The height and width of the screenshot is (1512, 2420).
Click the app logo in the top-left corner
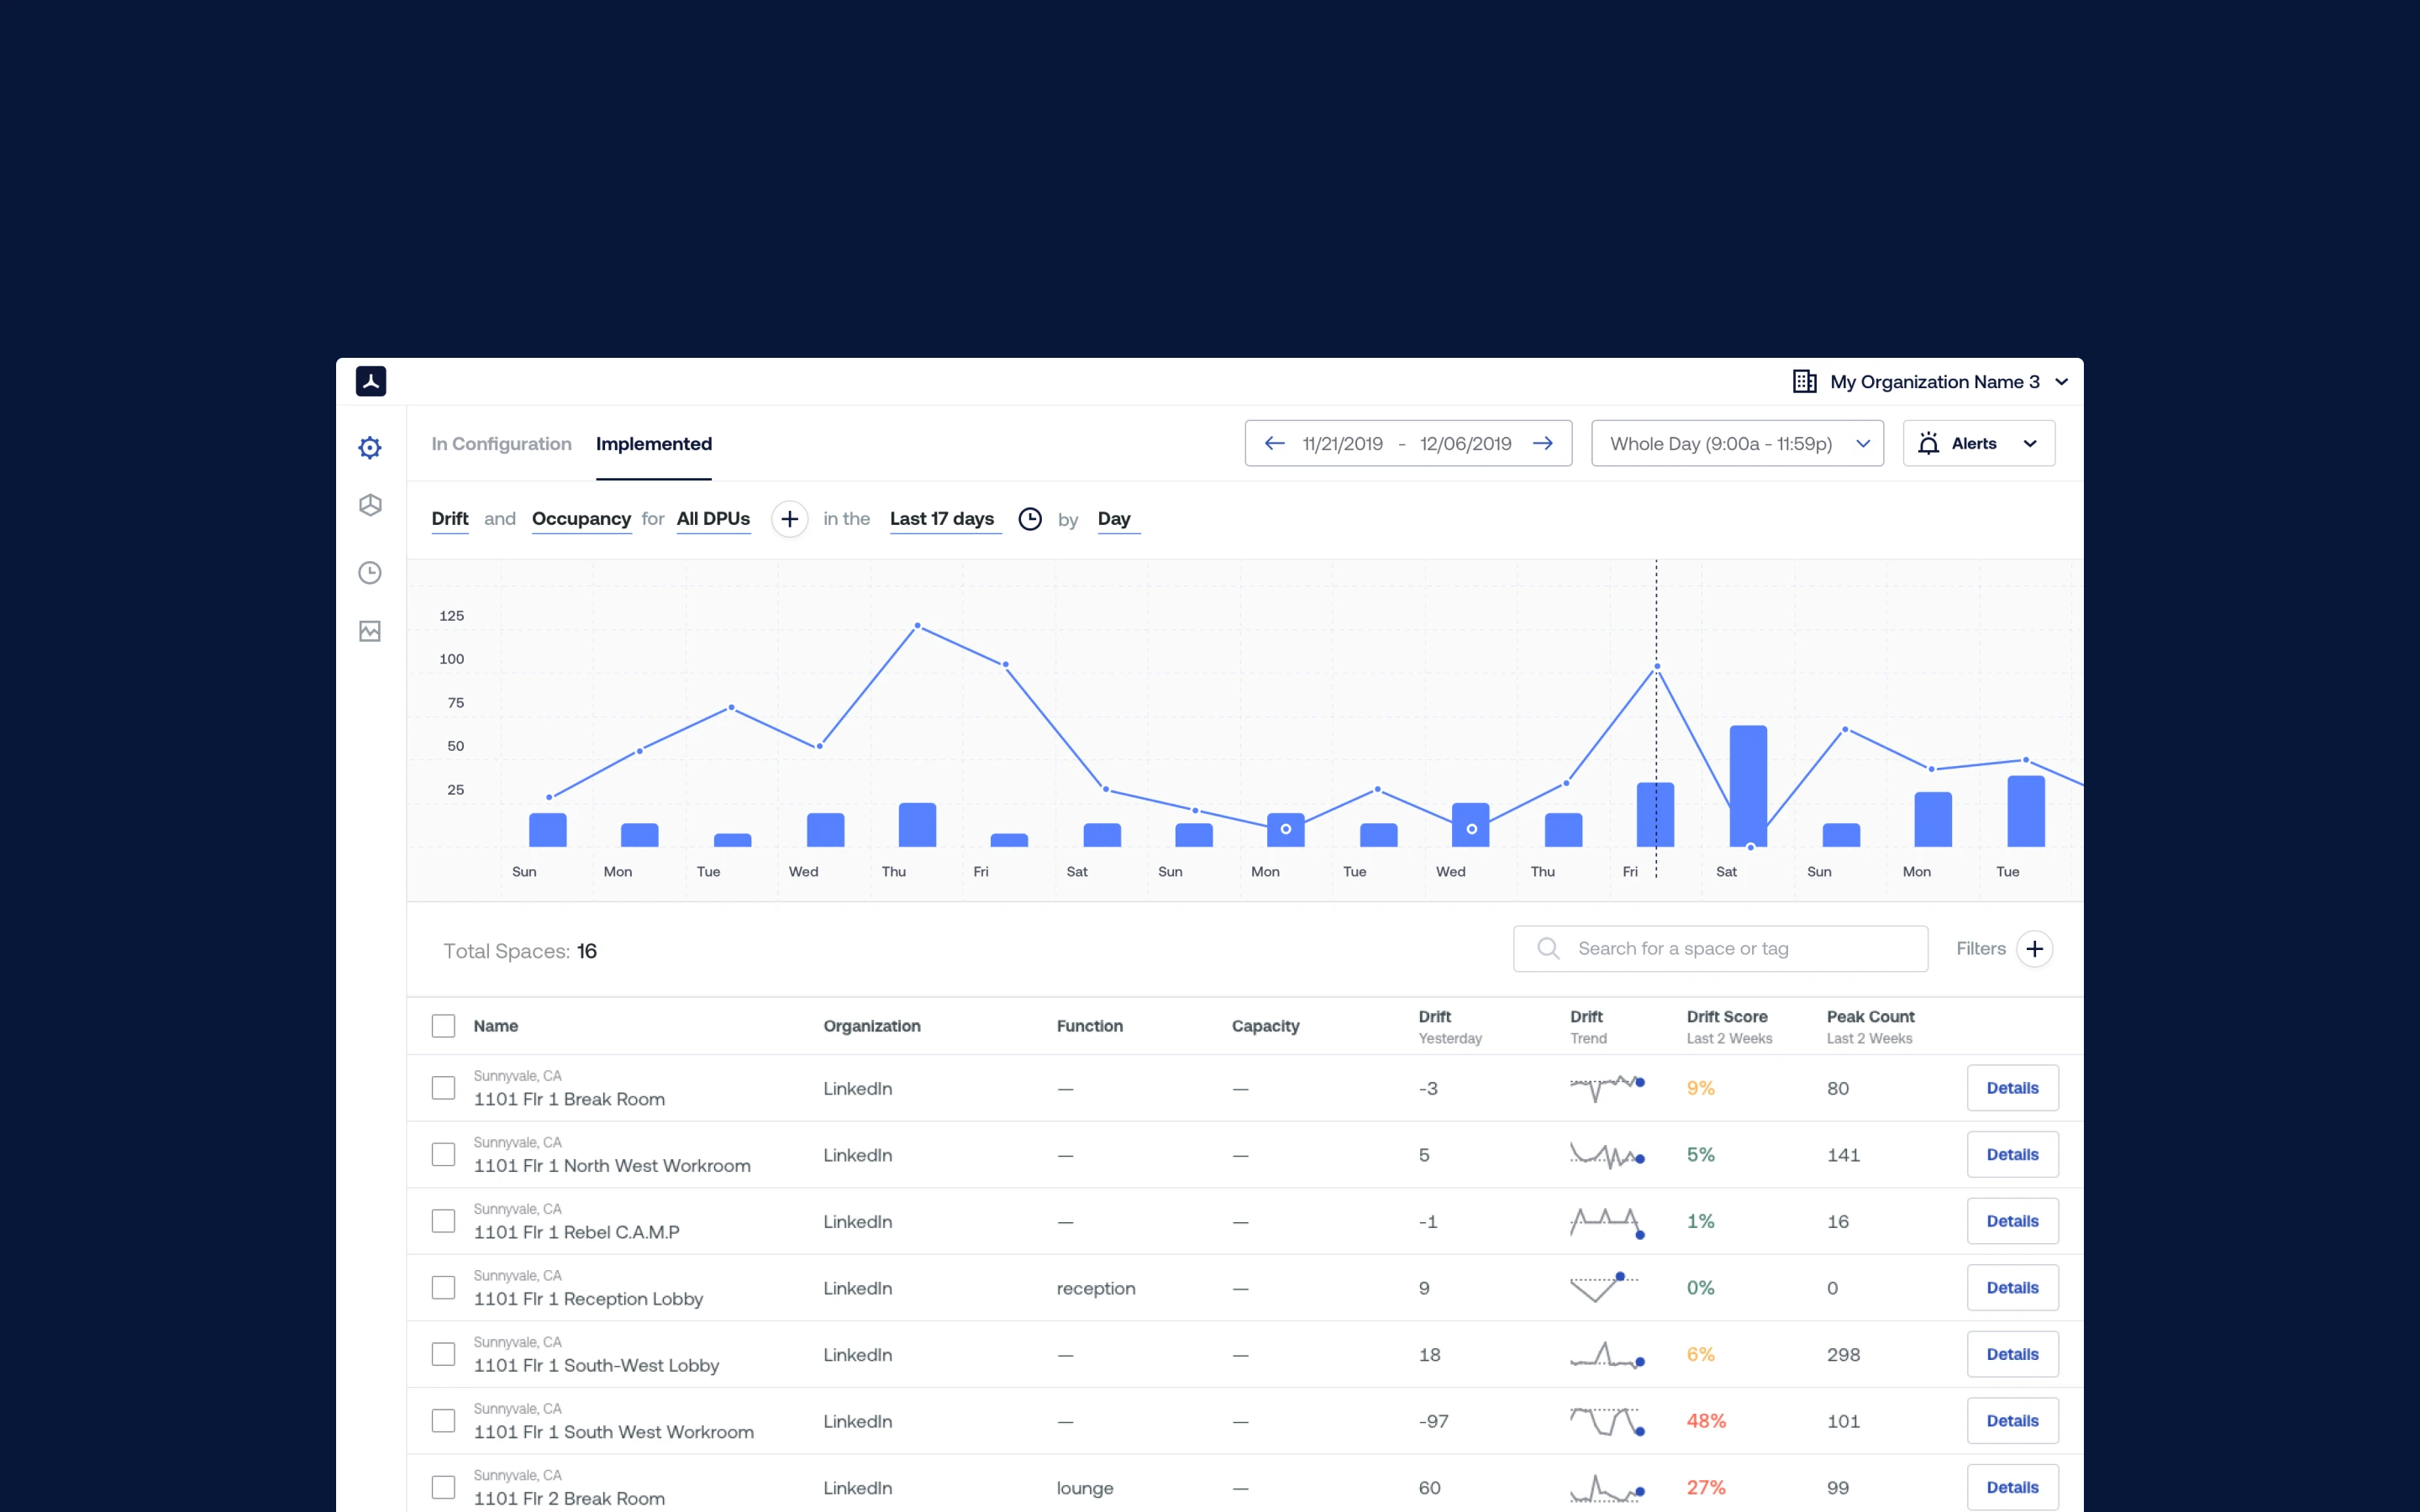click(371, 381)
